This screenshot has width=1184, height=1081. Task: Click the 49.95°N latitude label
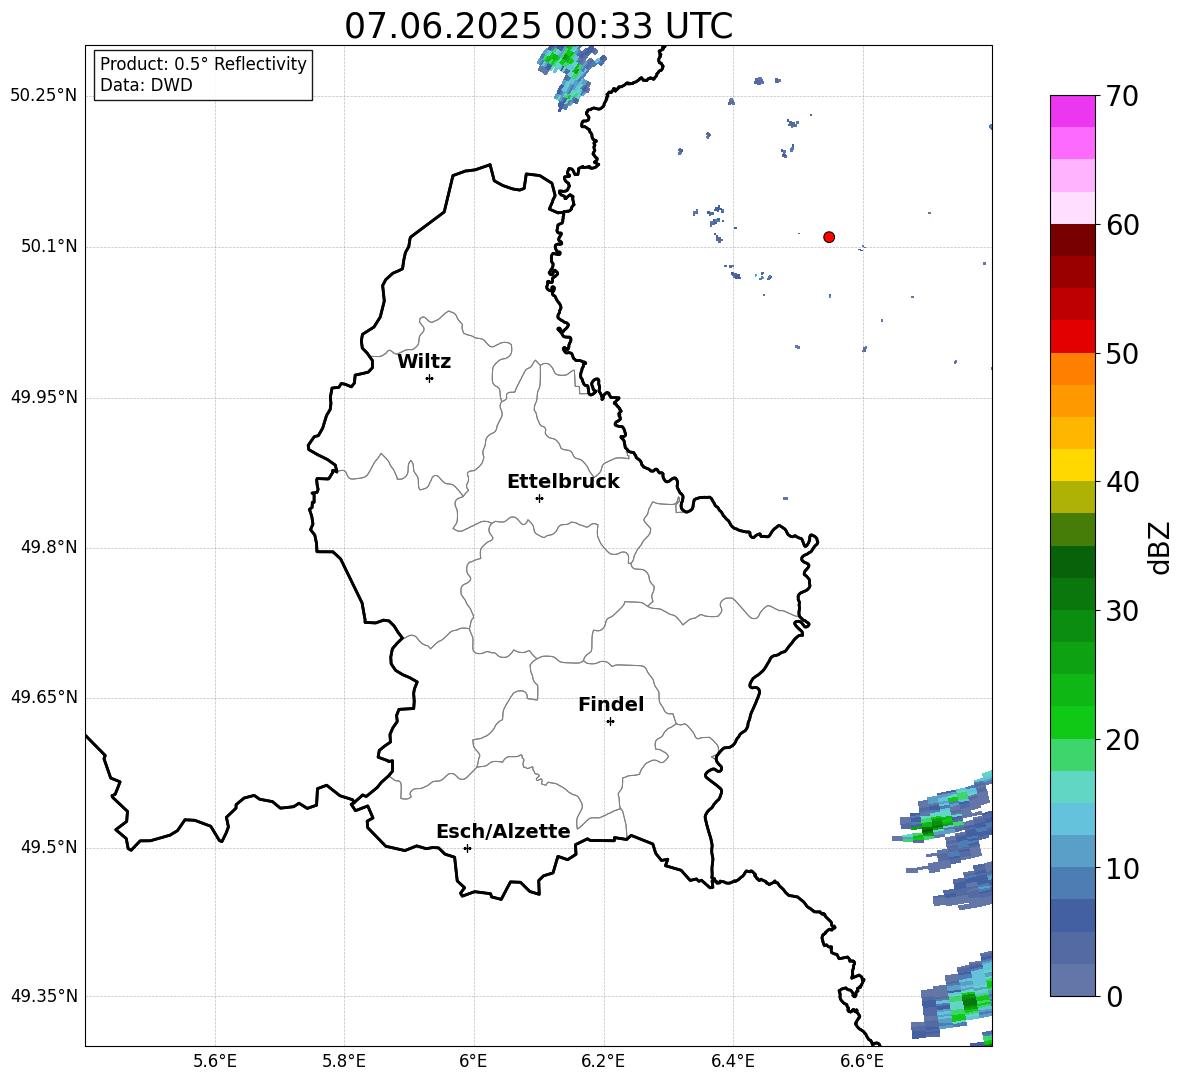click(44, 397)
